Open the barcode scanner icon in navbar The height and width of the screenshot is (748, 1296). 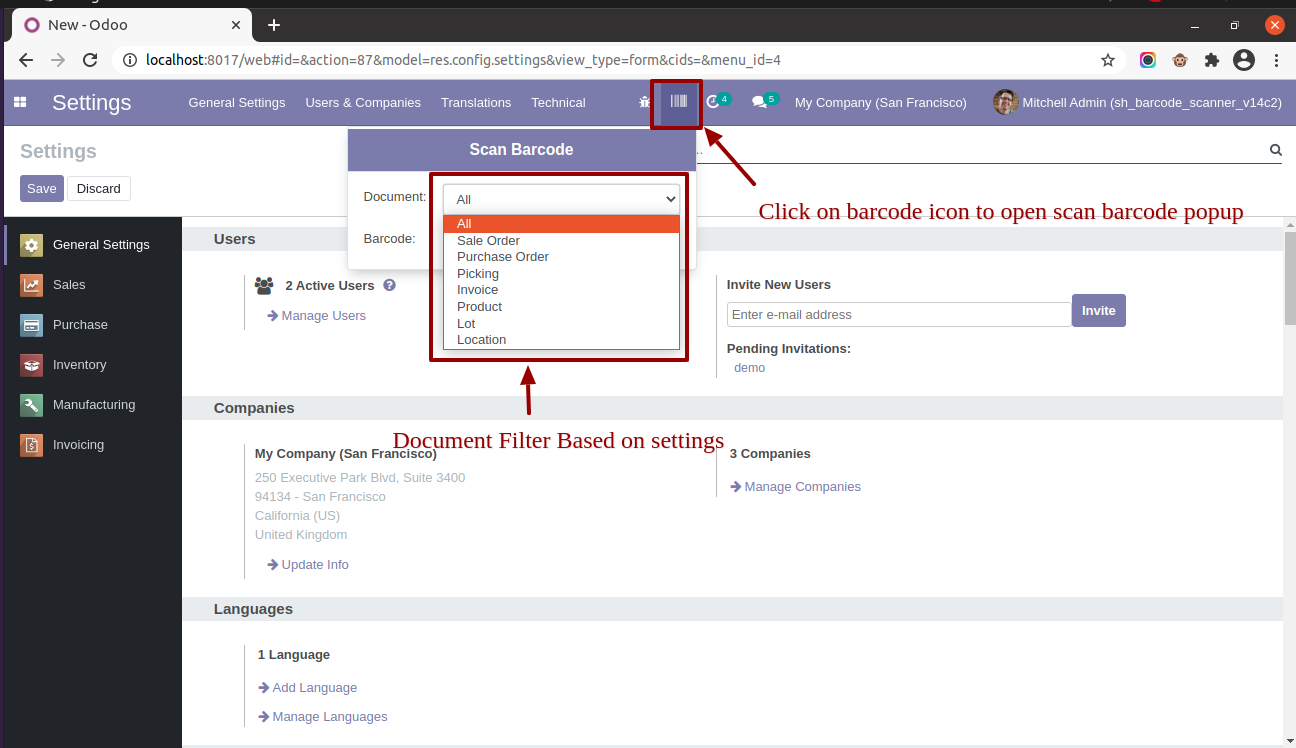[679, 102]
